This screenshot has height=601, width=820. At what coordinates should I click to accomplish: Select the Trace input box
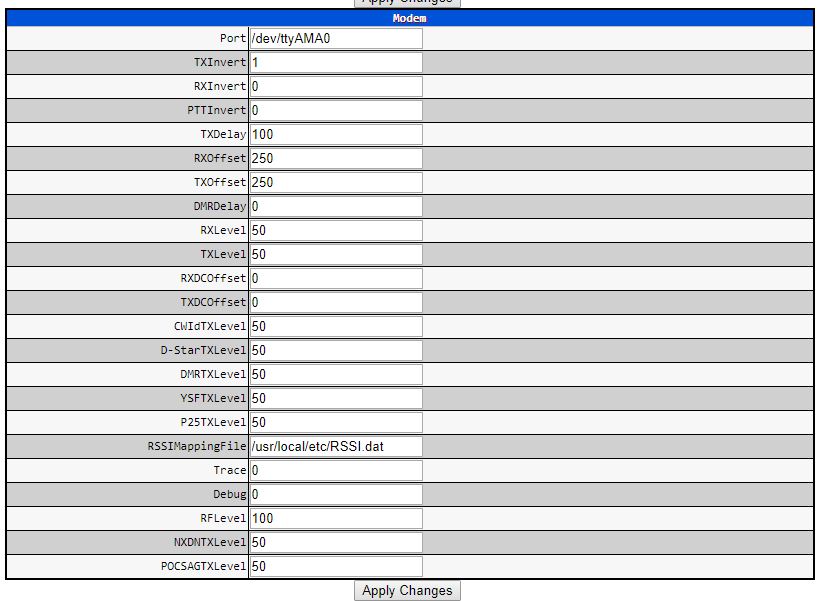coord(336,471)
